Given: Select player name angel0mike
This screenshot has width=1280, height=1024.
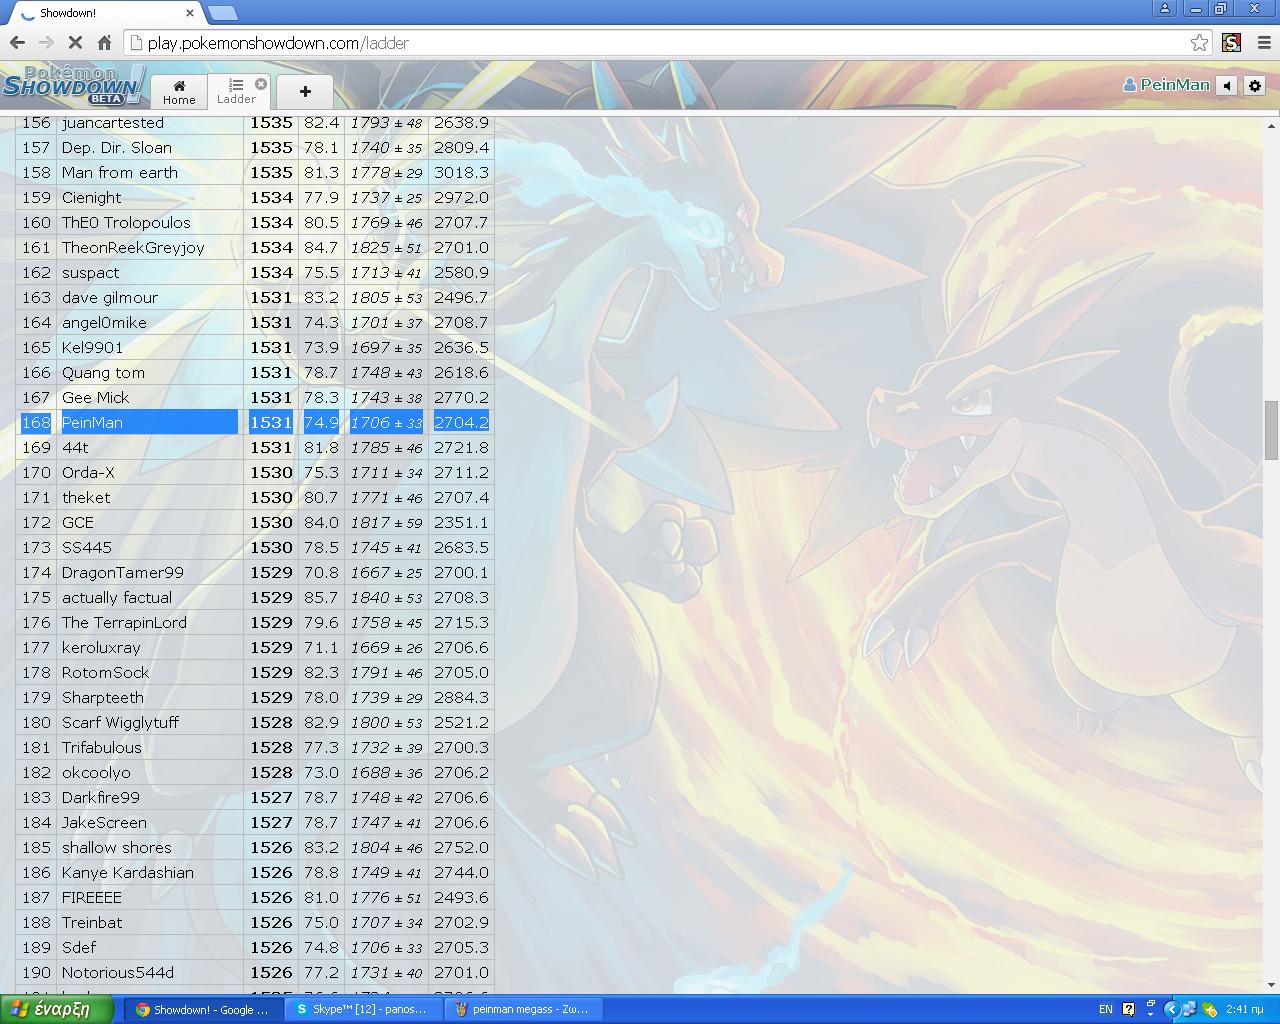Looking at the screenshot, I should point(104,322).
